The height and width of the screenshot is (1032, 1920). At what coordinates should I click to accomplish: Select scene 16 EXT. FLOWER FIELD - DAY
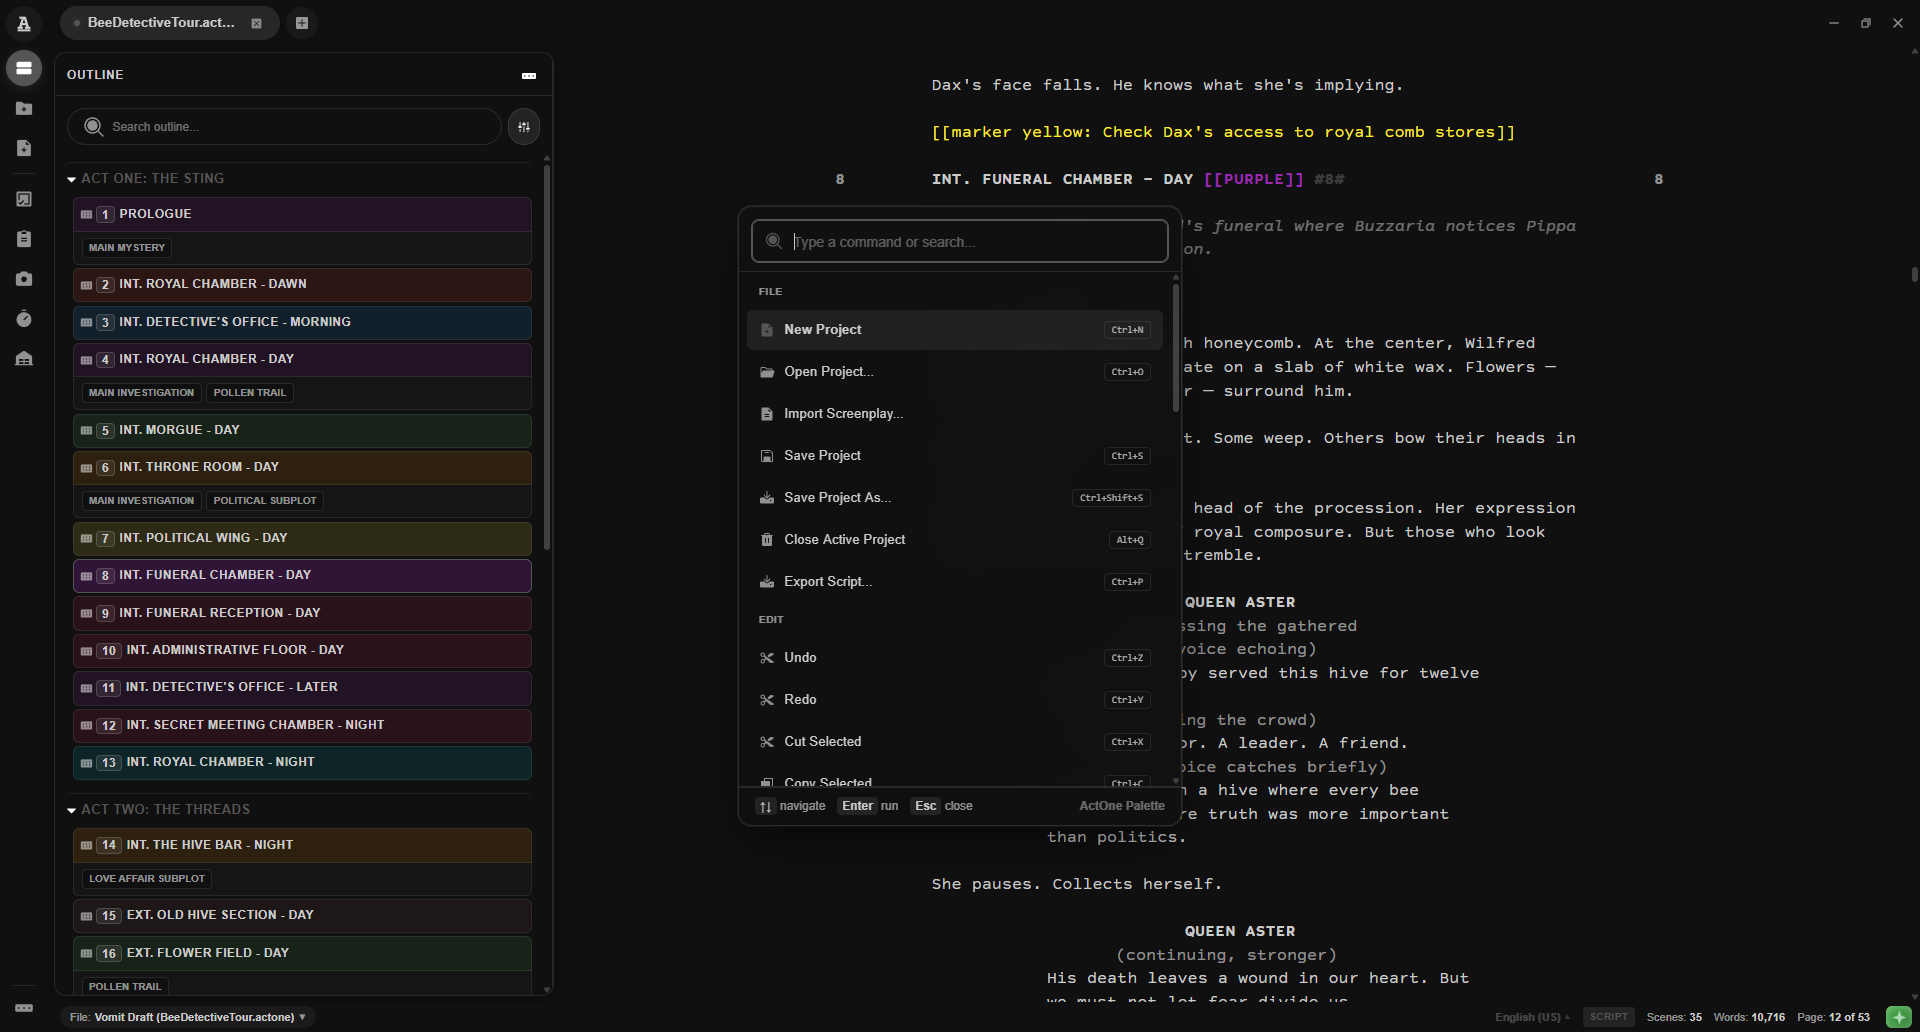click(x=302, y=953)
